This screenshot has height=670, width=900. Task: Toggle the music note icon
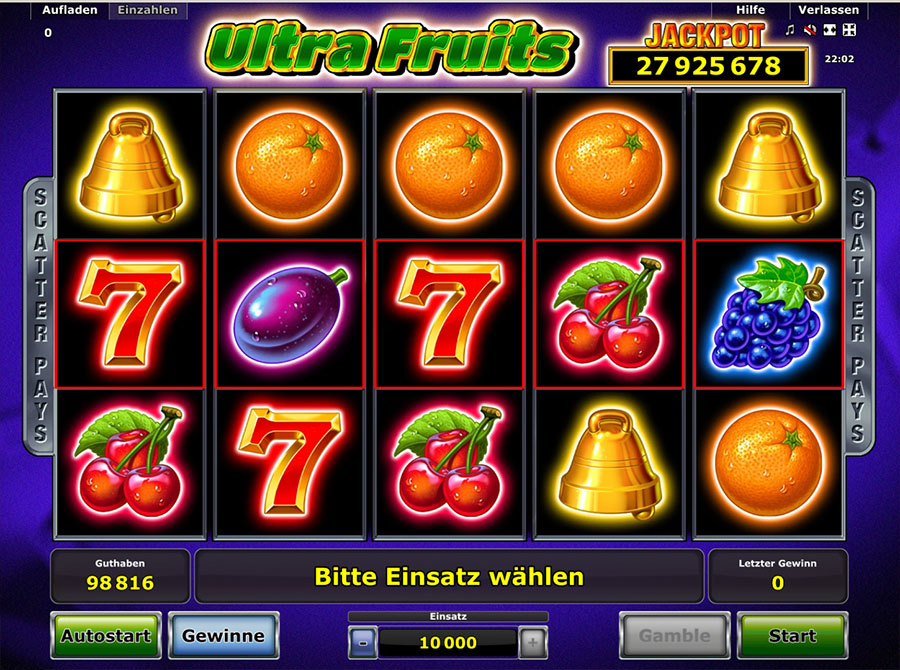tap(790, 30)
